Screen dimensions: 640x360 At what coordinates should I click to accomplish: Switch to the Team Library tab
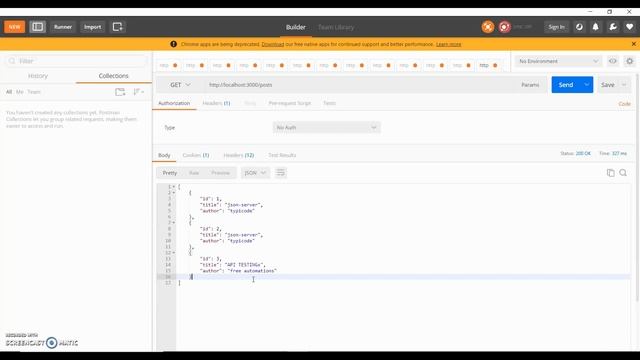click(x=336, y=27)
